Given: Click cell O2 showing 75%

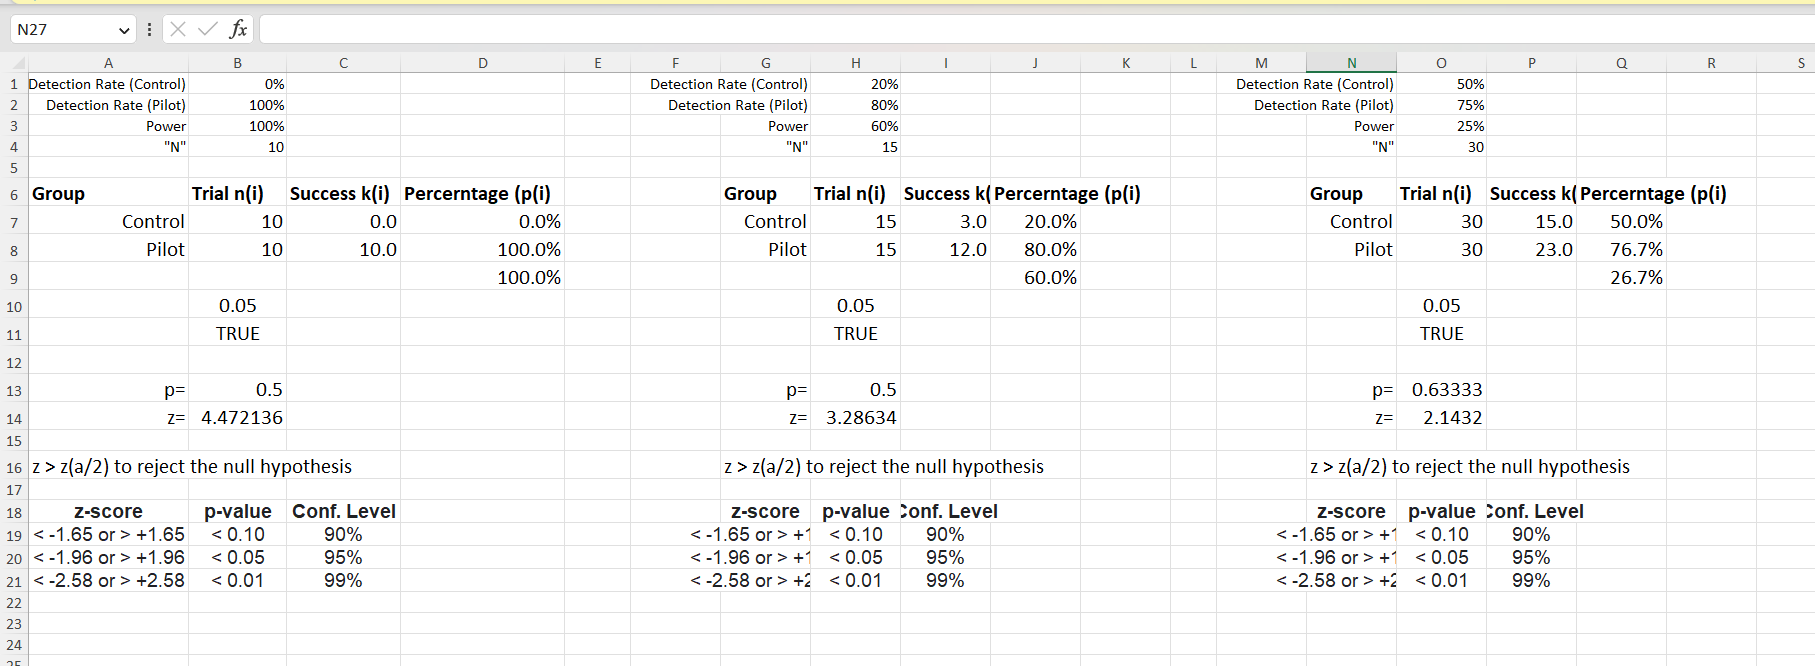Looking at the screenshot, I should point(1441,105).
